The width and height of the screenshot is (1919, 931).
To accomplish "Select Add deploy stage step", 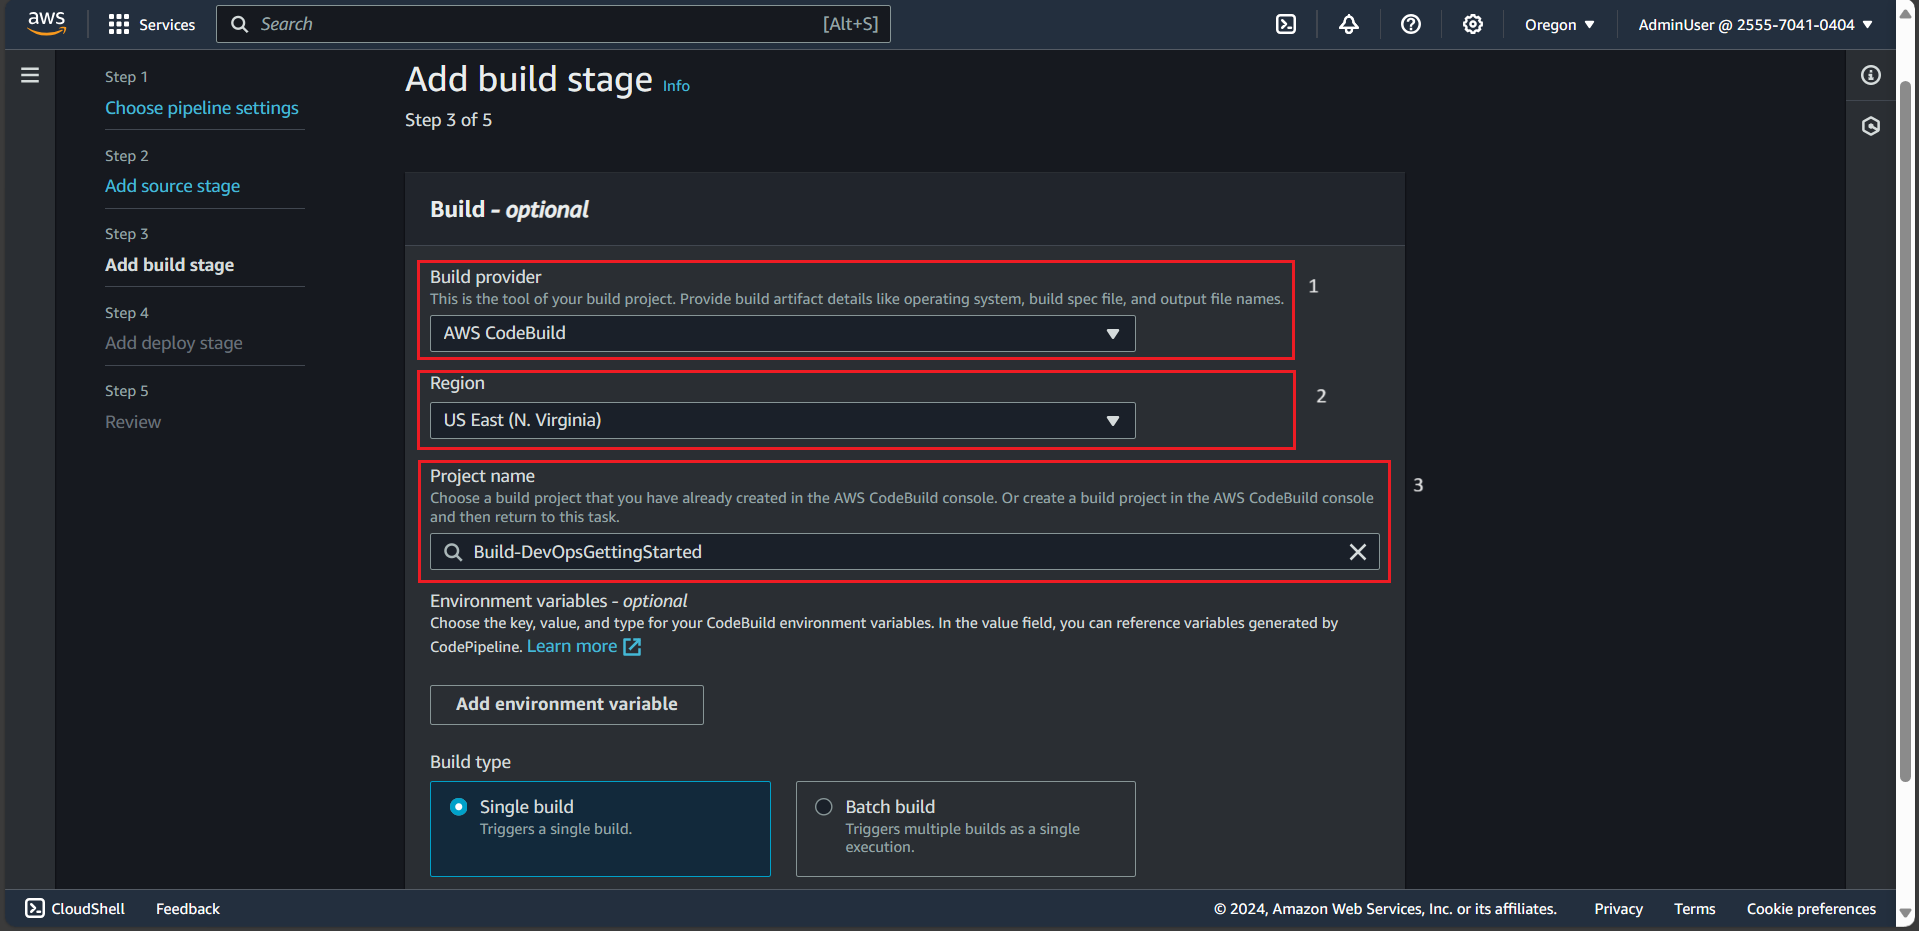I will click(x=174, y=343).
